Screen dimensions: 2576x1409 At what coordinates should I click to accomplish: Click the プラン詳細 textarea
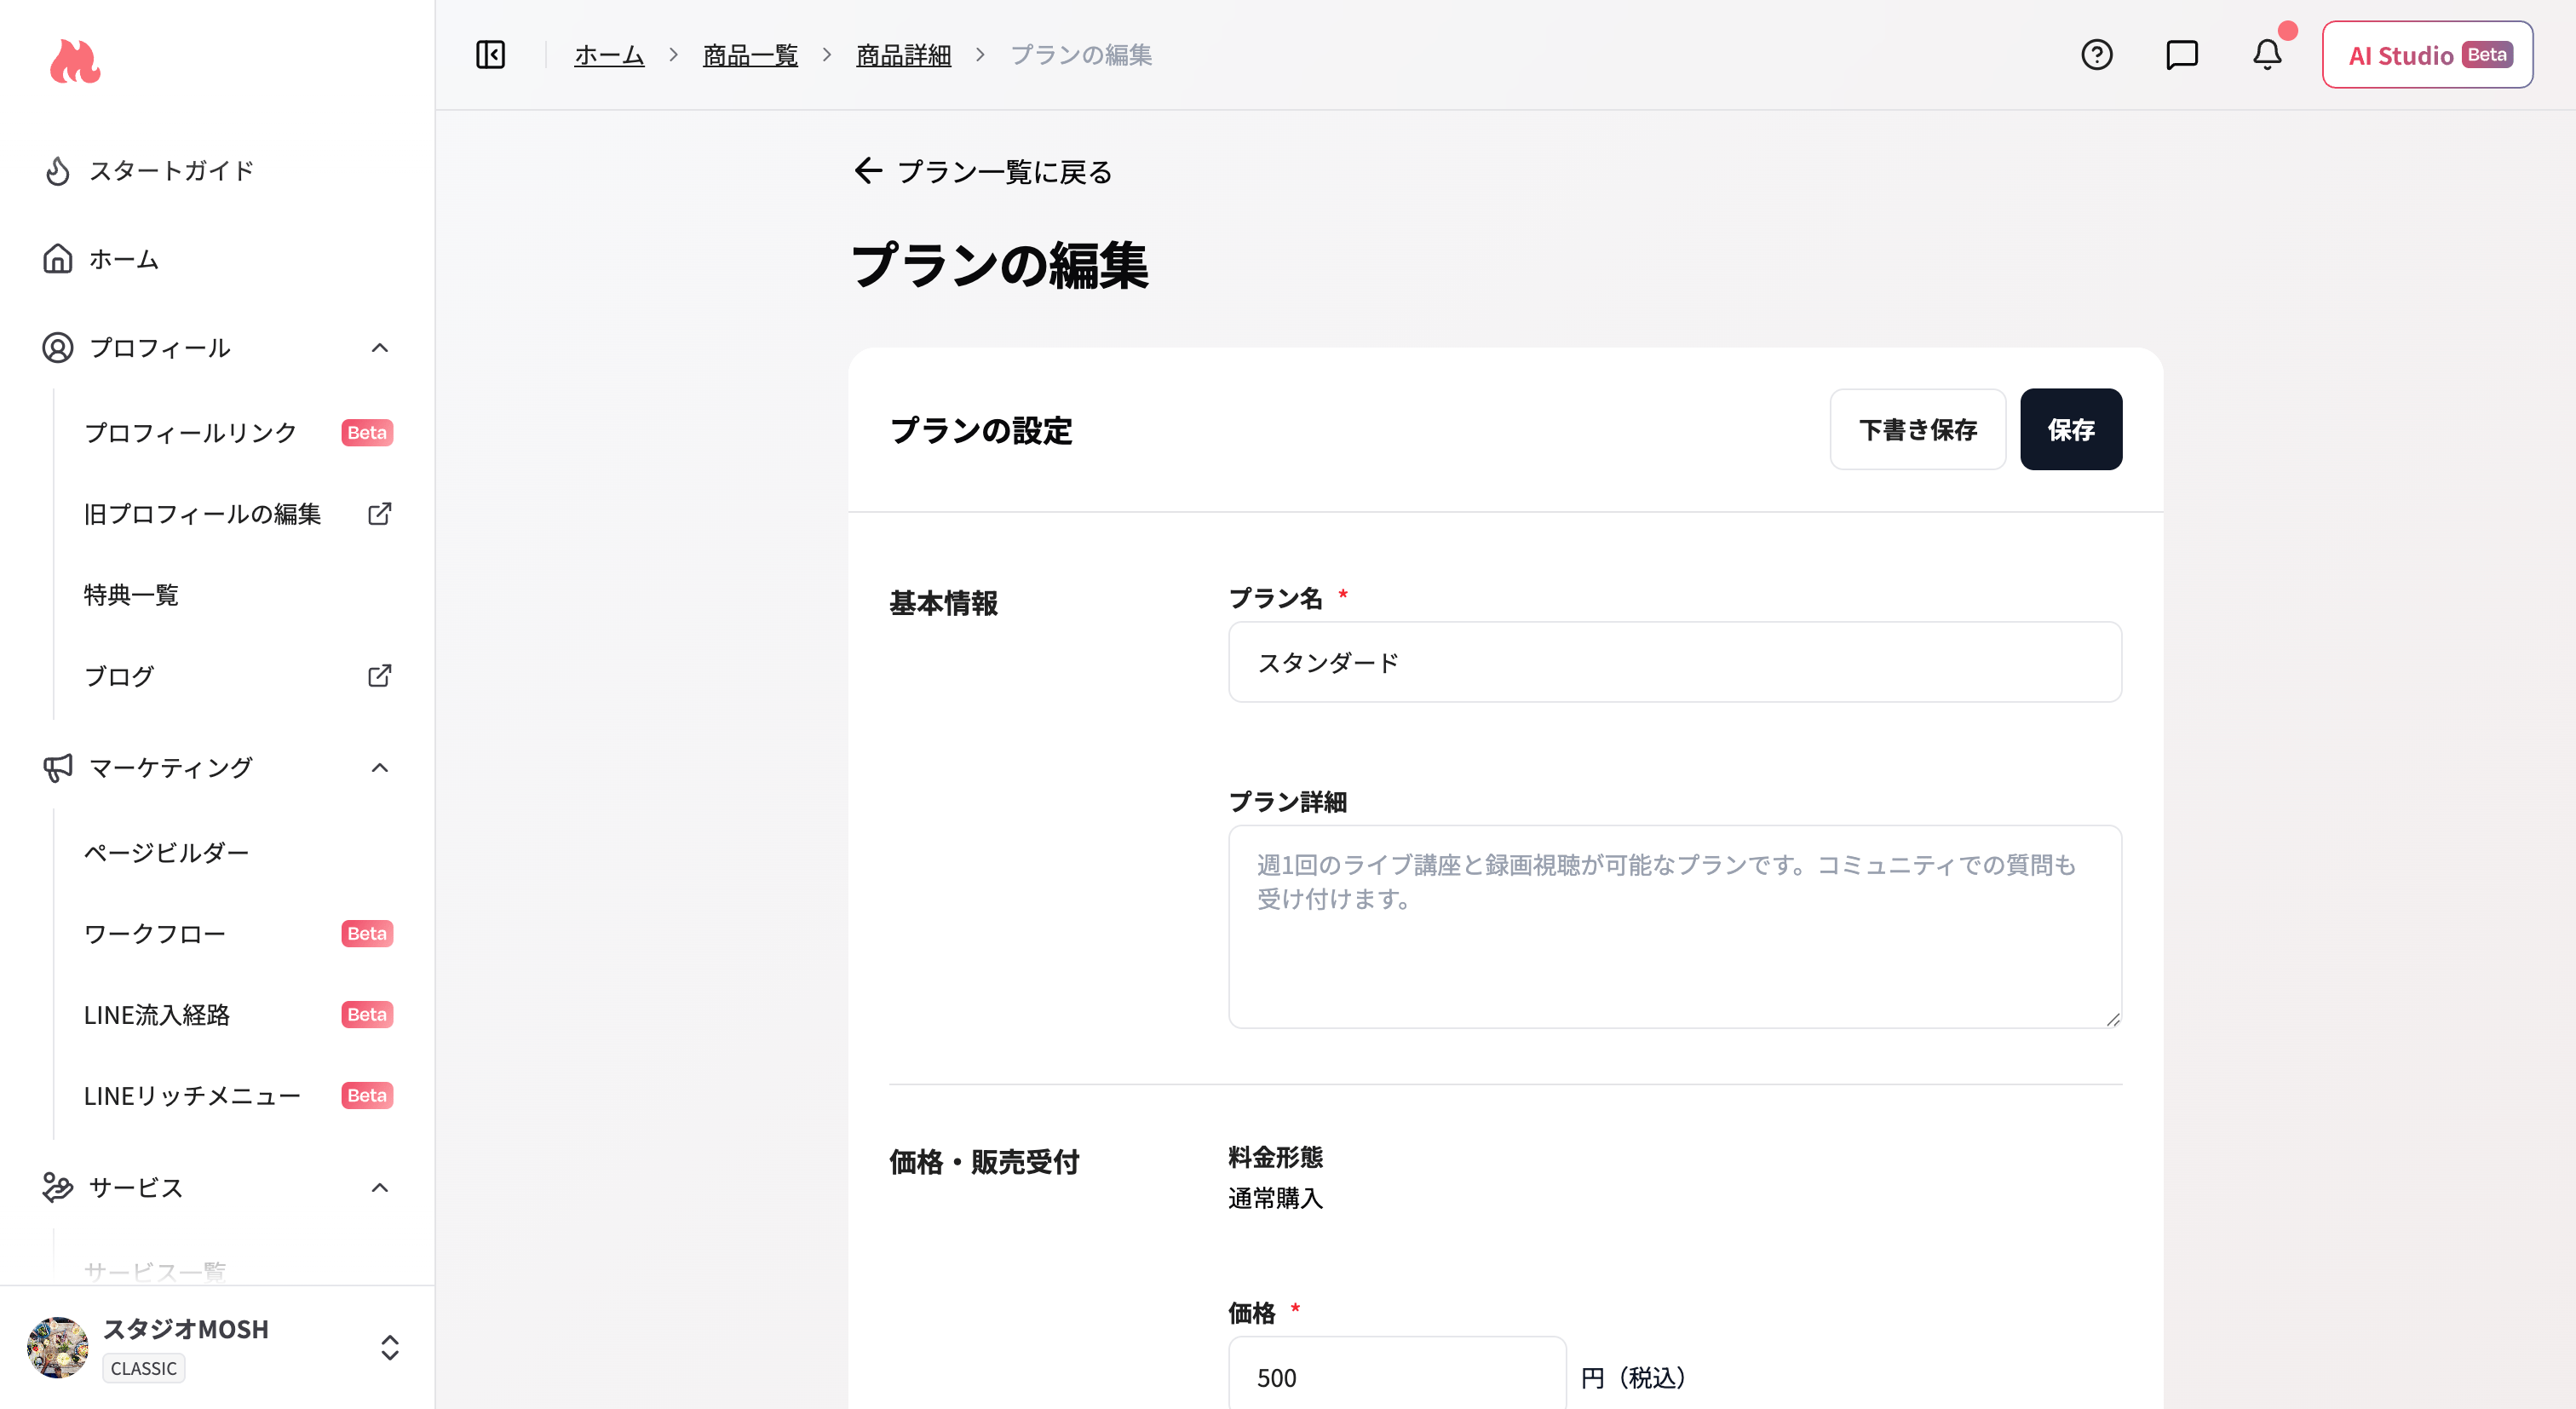click(1674, 926)
